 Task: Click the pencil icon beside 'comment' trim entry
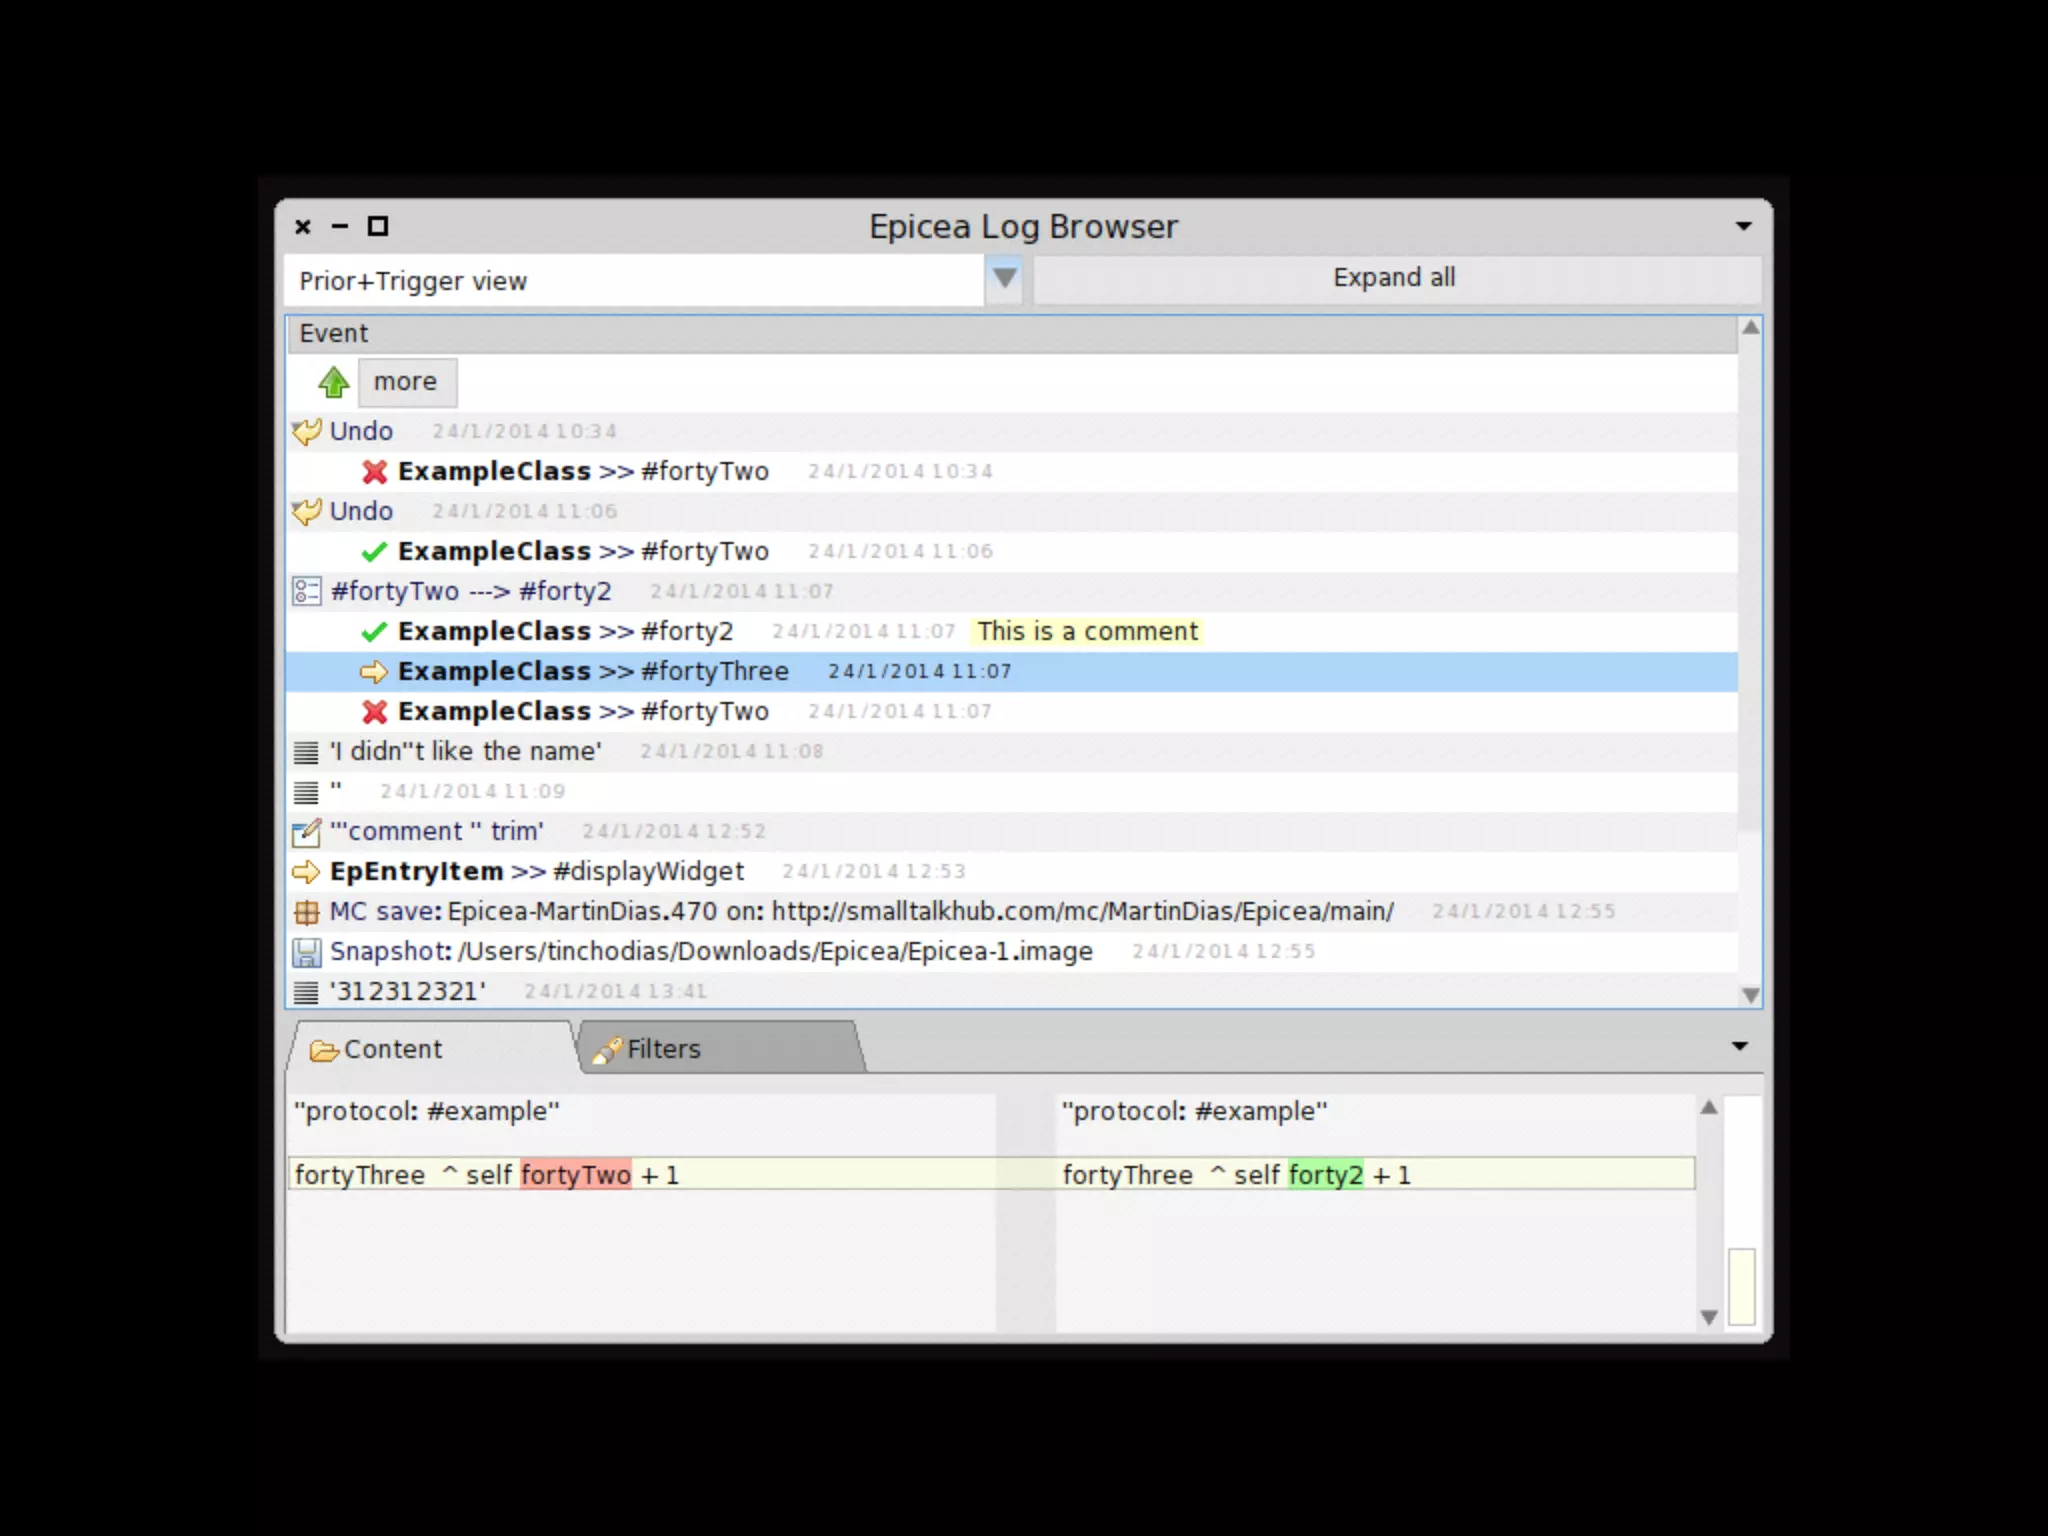(x=306, y=832)
